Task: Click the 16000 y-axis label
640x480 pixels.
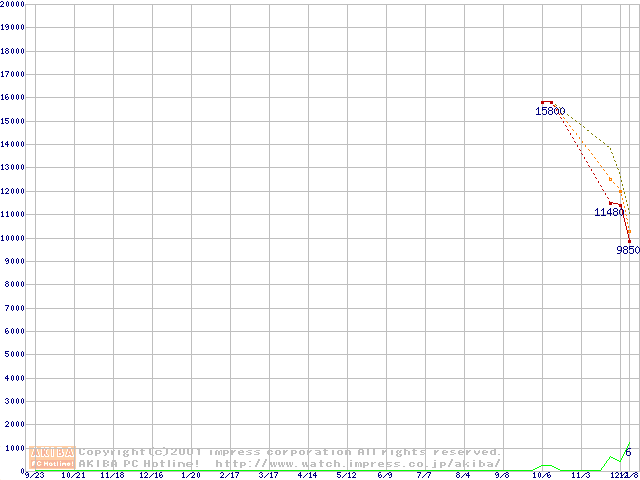Action: (x=13, y=98)
